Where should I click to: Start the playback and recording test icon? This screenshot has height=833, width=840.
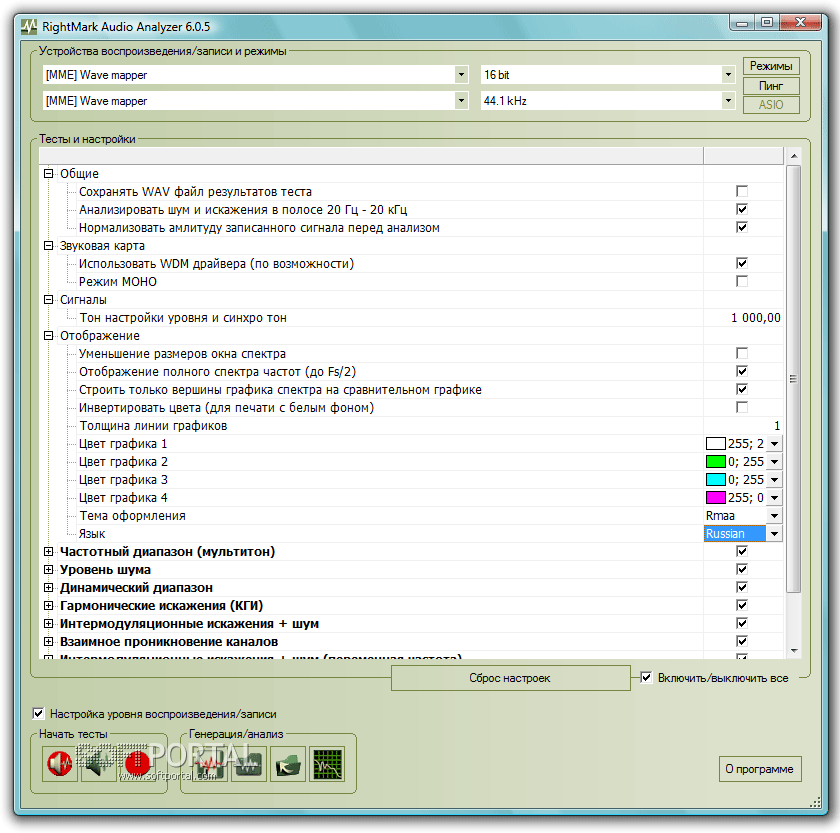tap(60, 763)
